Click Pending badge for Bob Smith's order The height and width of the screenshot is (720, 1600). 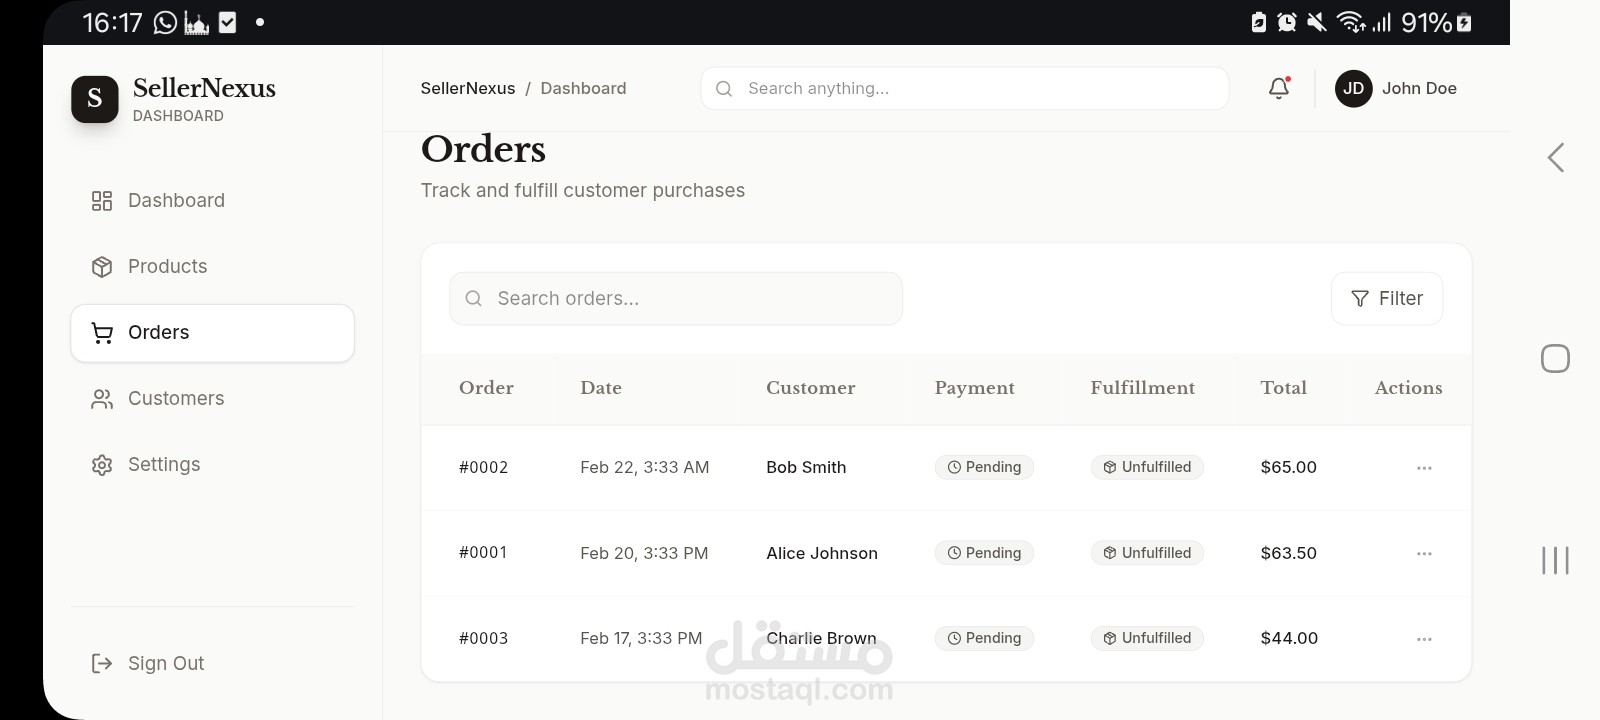pyautogui.click(x=984, y=467)
